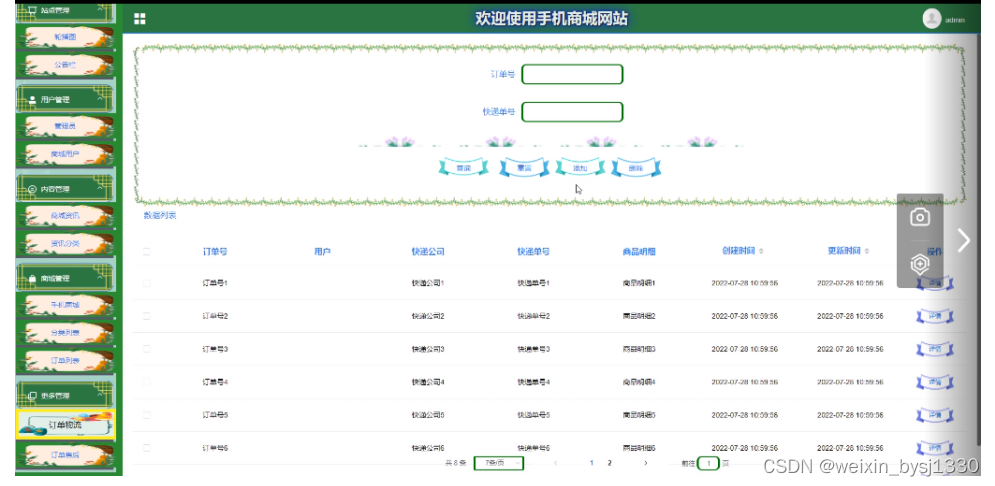The image size is (995, 486).
Task: Click the person icon beside 用户管理
Action: click(x=33, y=100)
